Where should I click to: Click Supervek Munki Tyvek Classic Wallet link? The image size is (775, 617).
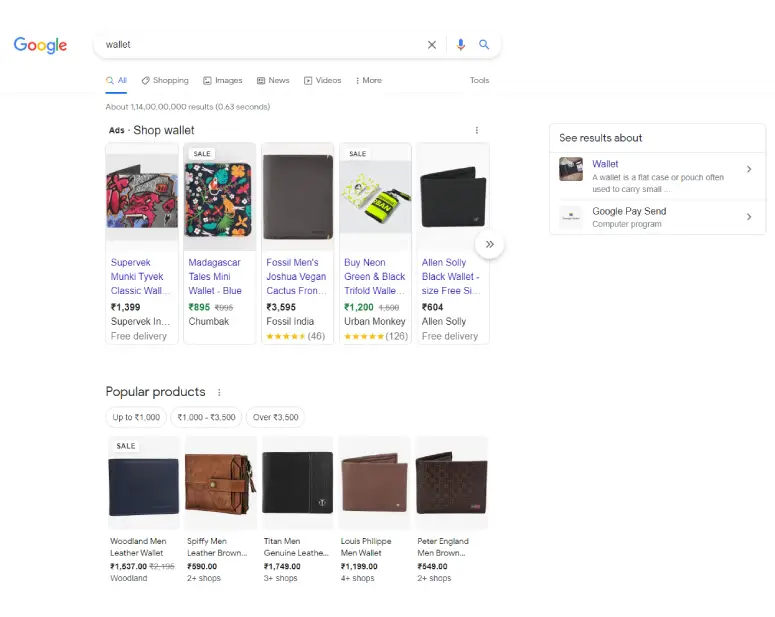point(140,276)
